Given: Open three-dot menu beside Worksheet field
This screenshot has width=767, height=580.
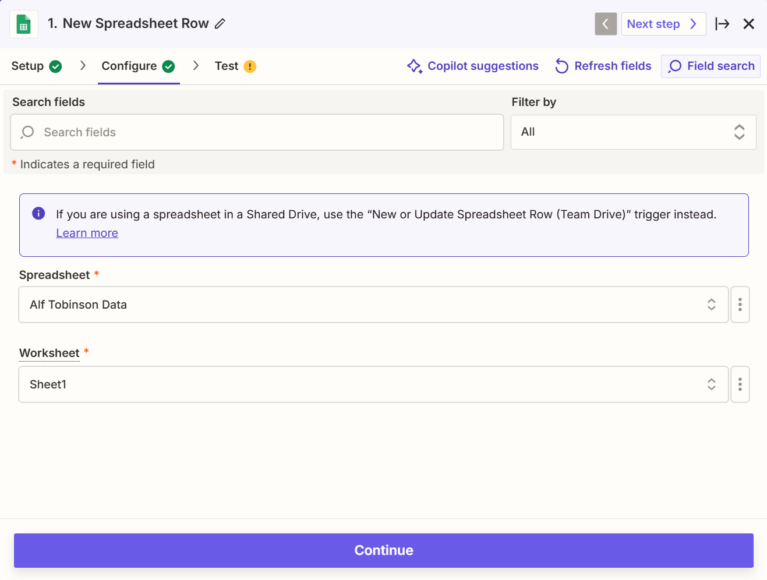Looking at the screenshot, I should [740, 384].
